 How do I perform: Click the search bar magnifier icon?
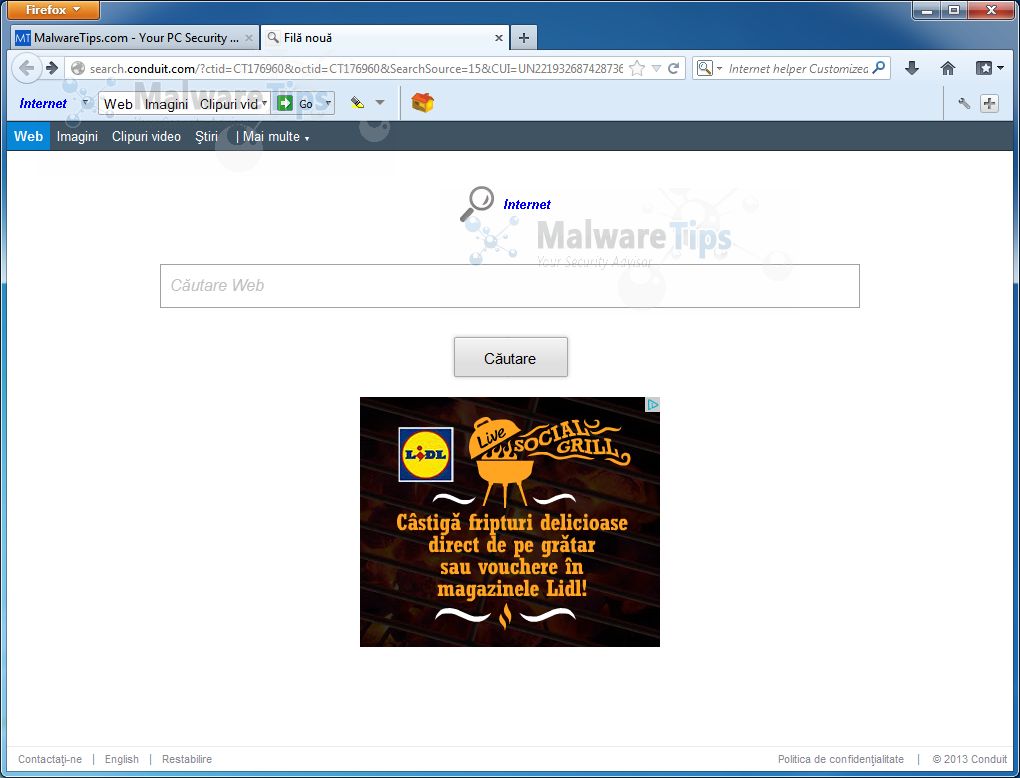[x=879, y=68]
